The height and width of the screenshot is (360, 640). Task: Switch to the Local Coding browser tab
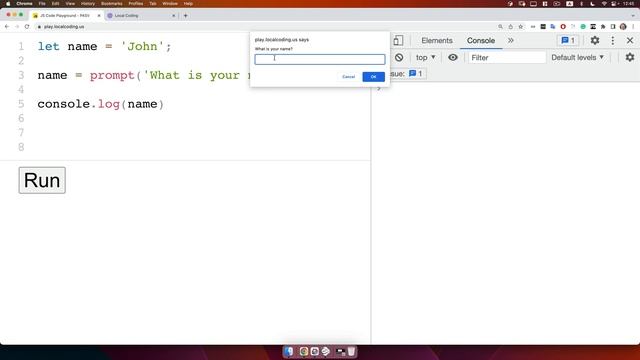139,16
